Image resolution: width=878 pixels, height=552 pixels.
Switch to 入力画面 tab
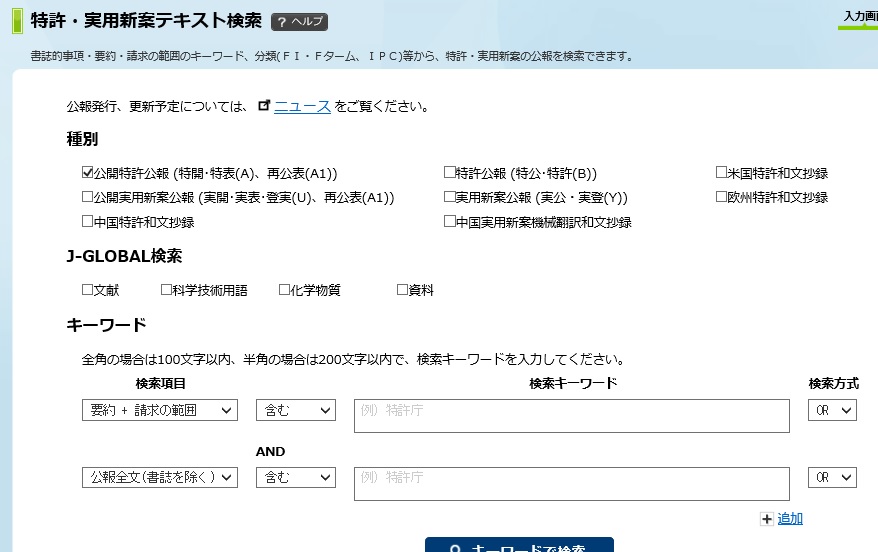click(860, 17)
